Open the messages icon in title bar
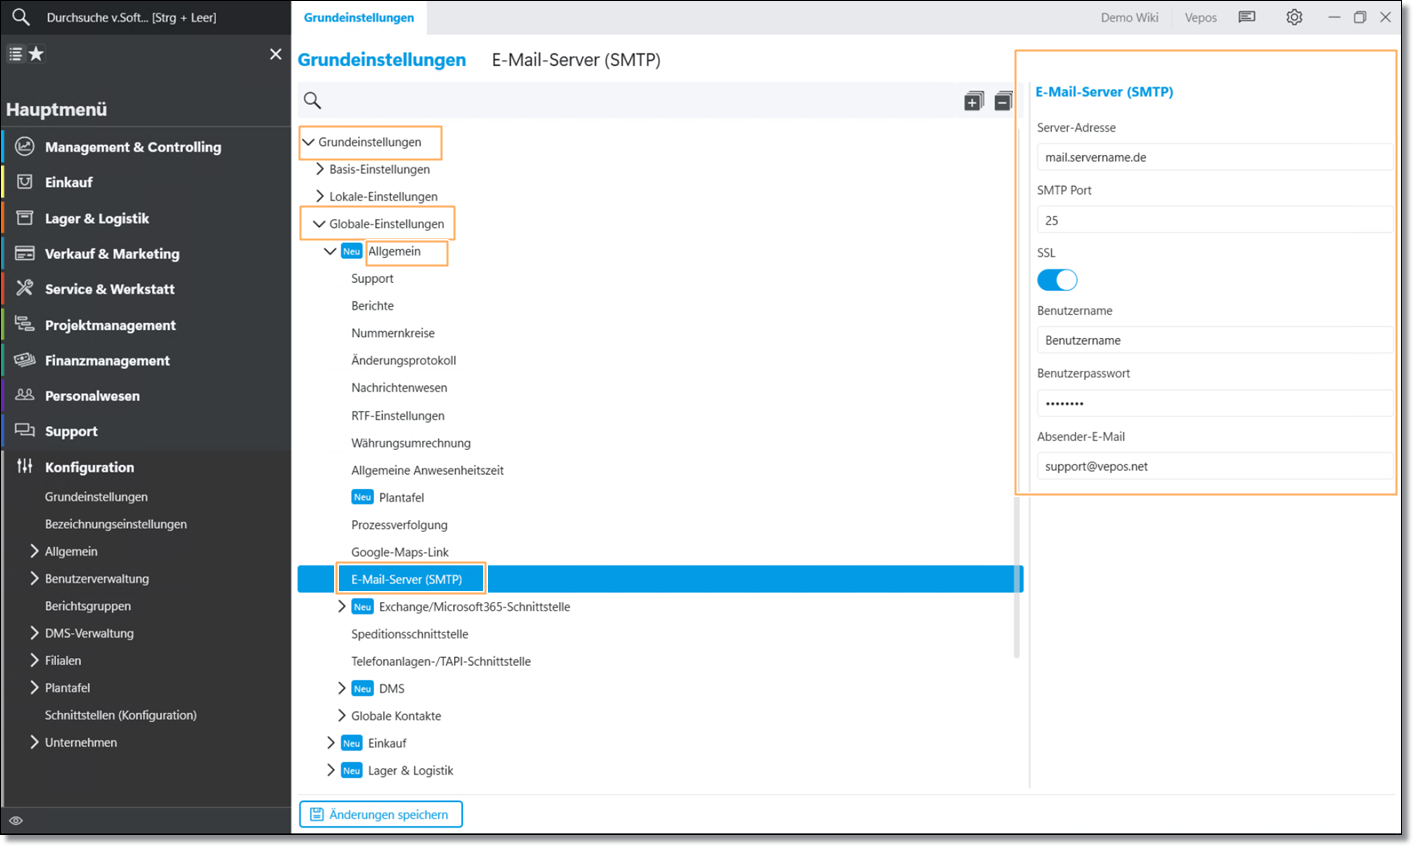Image resolution: width=1414 pixels, height=847 pixels. click(x=1247, y=17)
